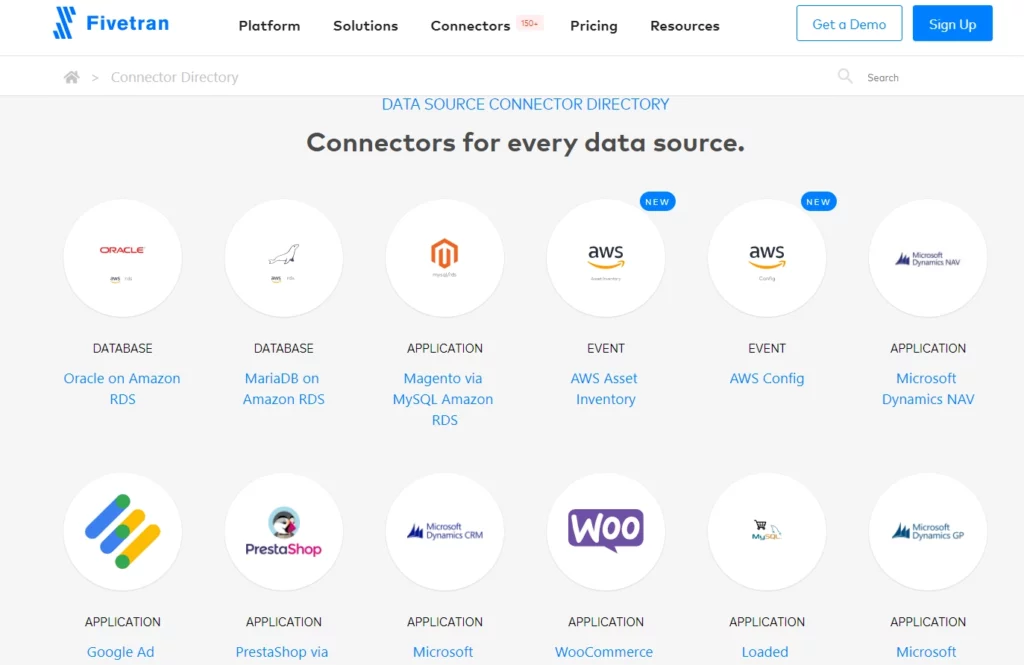Select the Microsoft Dynamics GP logo
This screenshot has width=1024, height=665.
pyautogui.click(x=928, y=532)
